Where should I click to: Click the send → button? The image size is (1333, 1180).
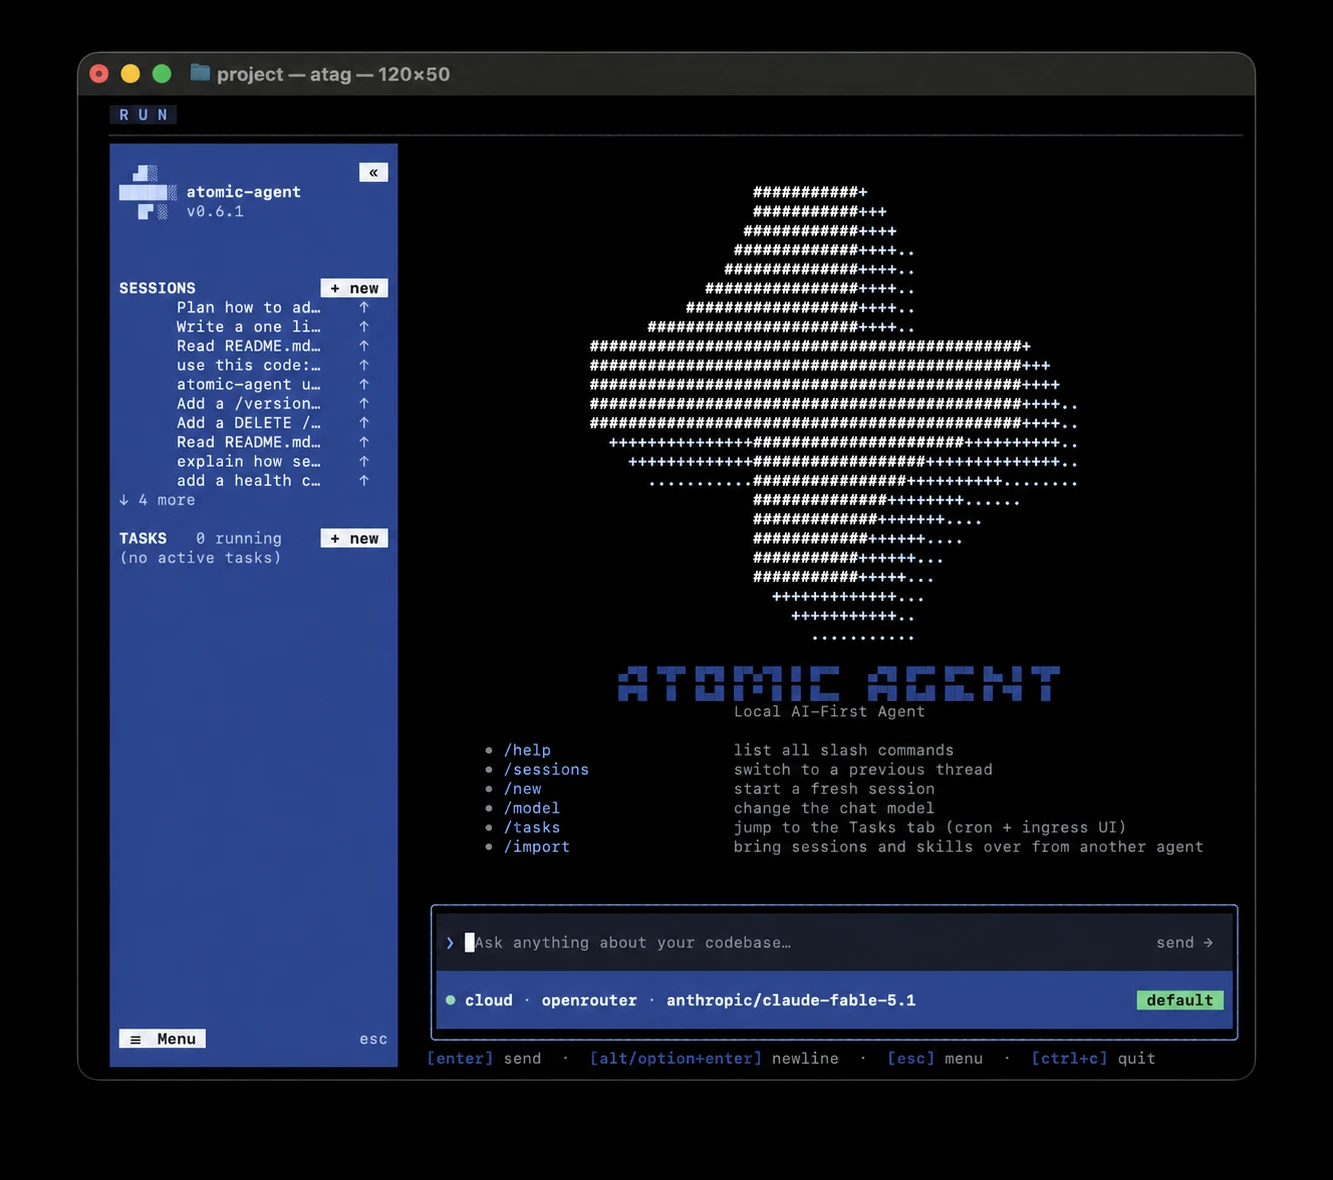tap(1184, 943)
